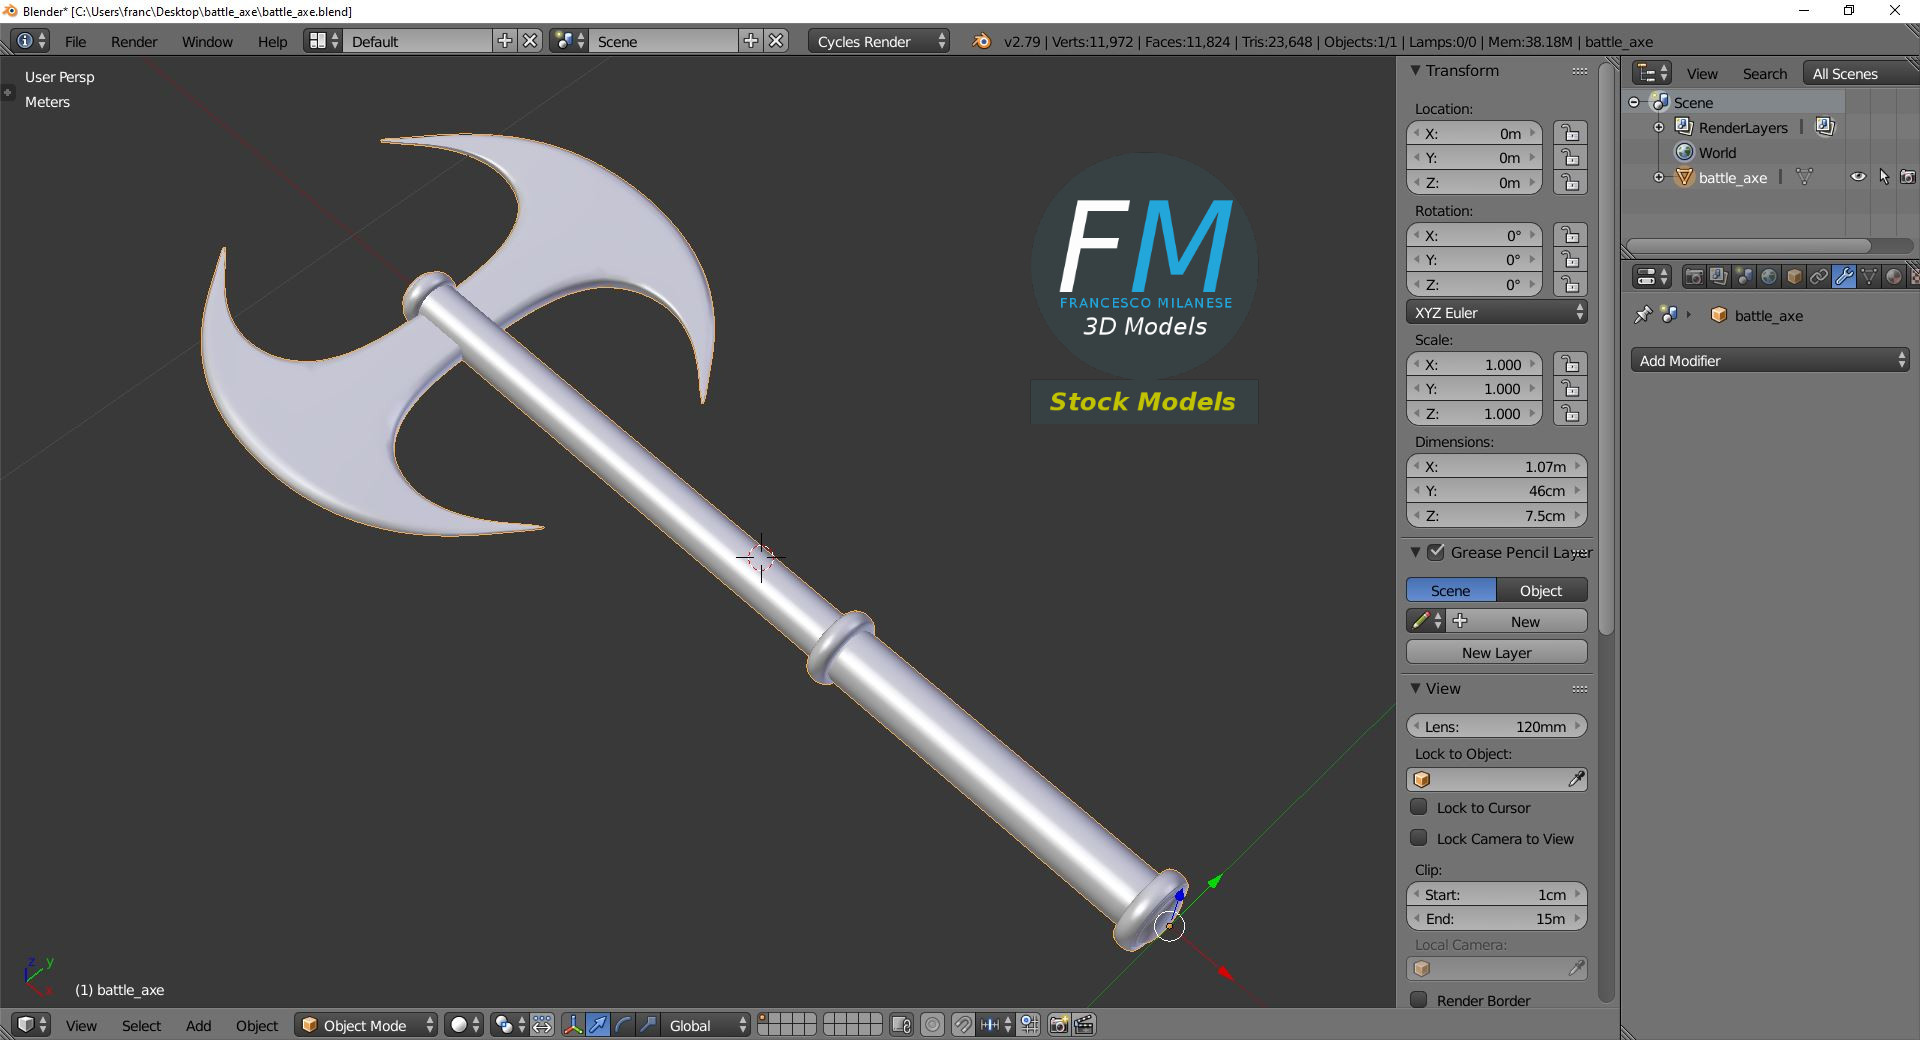Open the Constraints properties tab (chain icon)
Viewport: 1920px width, 1040px height.
click(x=1819, y=277)
